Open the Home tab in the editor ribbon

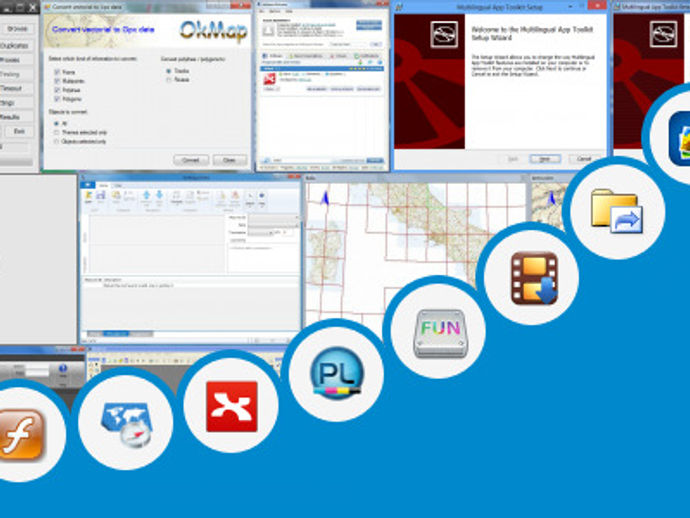click(x=103, y=185)
